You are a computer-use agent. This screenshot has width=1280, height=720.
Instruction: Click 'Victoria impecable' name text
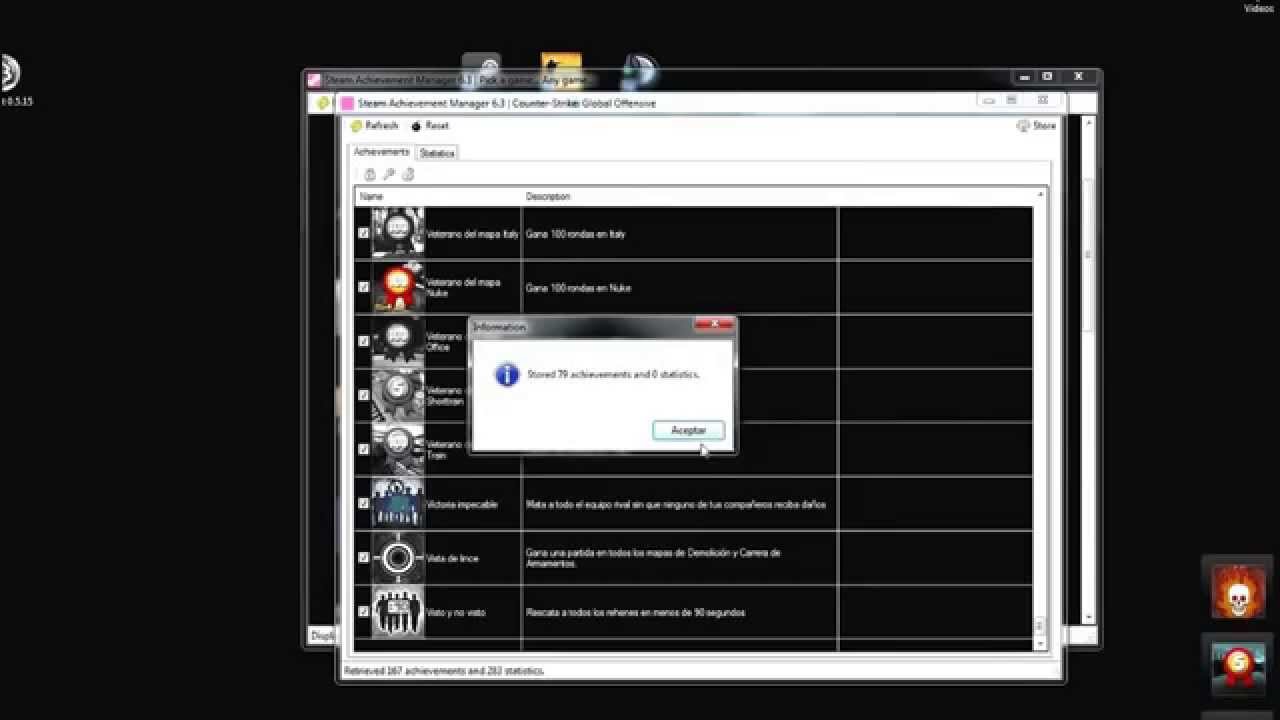tap(461, 504)
